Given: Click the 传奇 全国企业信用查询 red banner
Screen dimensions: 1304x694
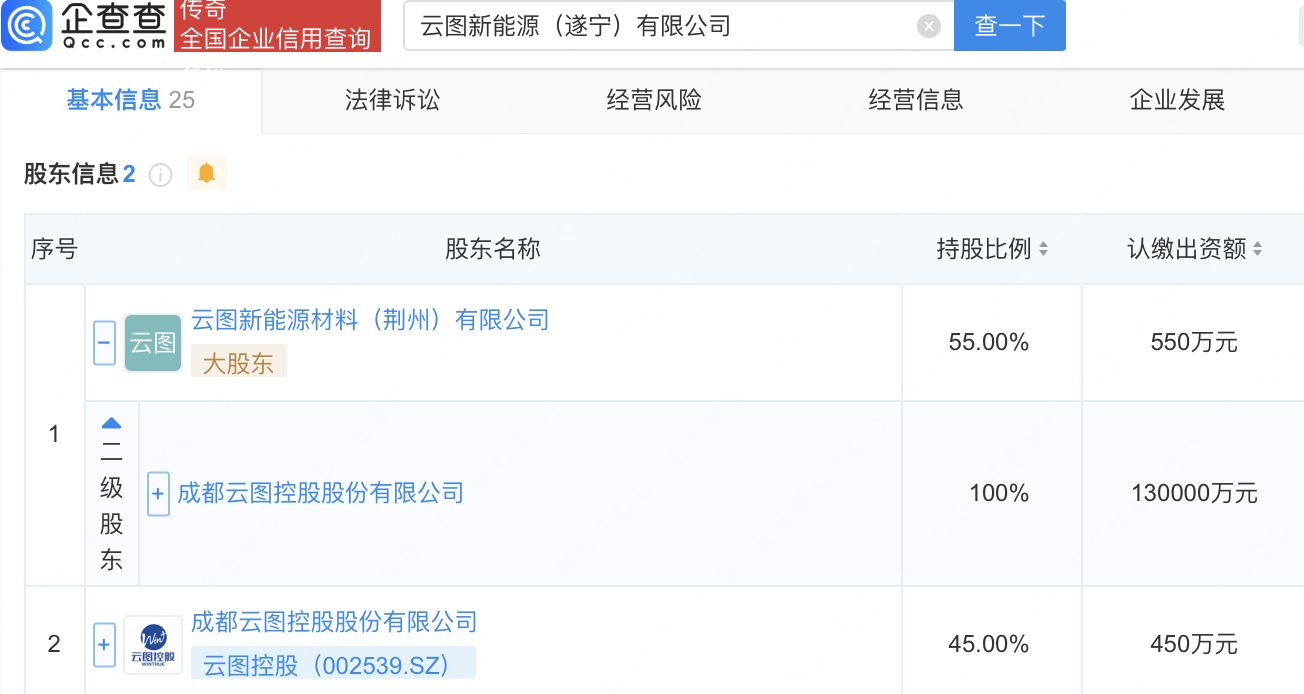Looking at the screenshot, I should click(x=277, y=26).
